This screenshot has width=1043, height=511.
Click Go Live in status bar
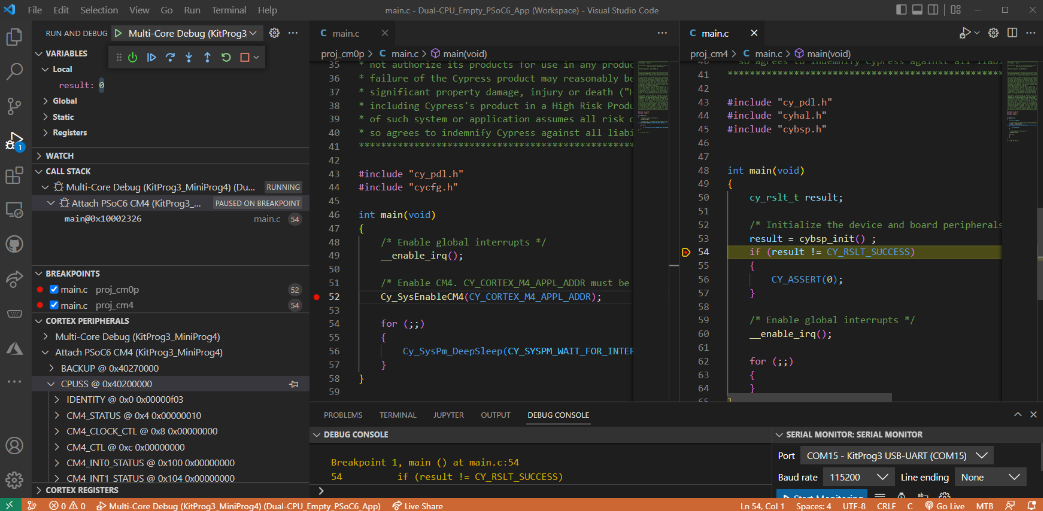click(945, 505)
